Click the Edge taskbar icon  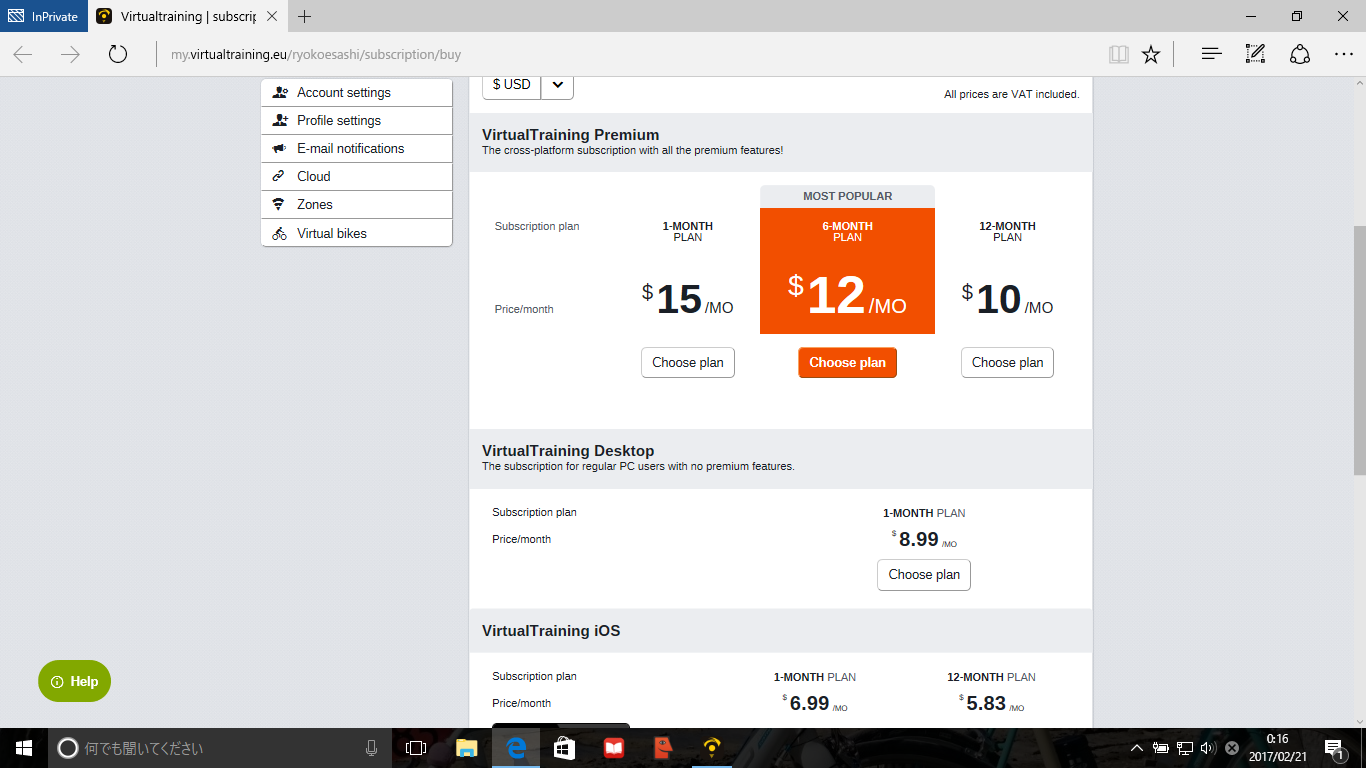(x=516, y=747)
